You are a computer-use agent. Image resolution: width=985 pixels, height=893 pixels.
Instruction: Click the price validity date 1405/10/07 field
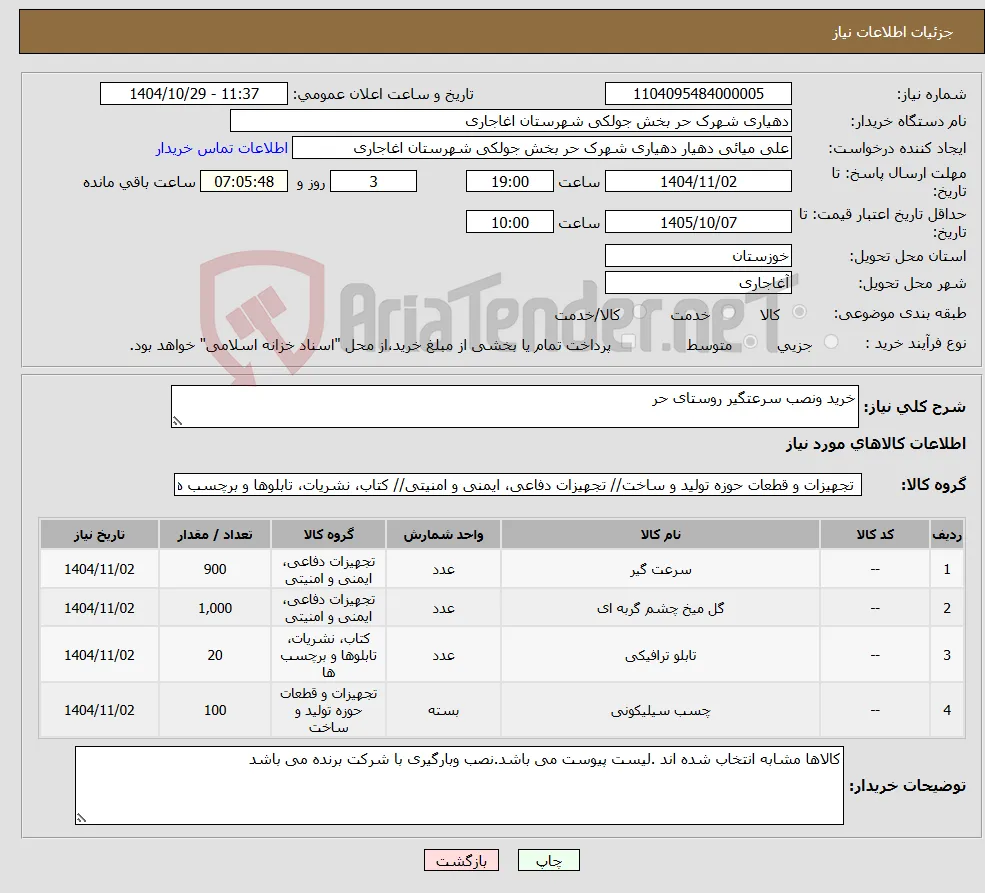click(x=698, y=222)
